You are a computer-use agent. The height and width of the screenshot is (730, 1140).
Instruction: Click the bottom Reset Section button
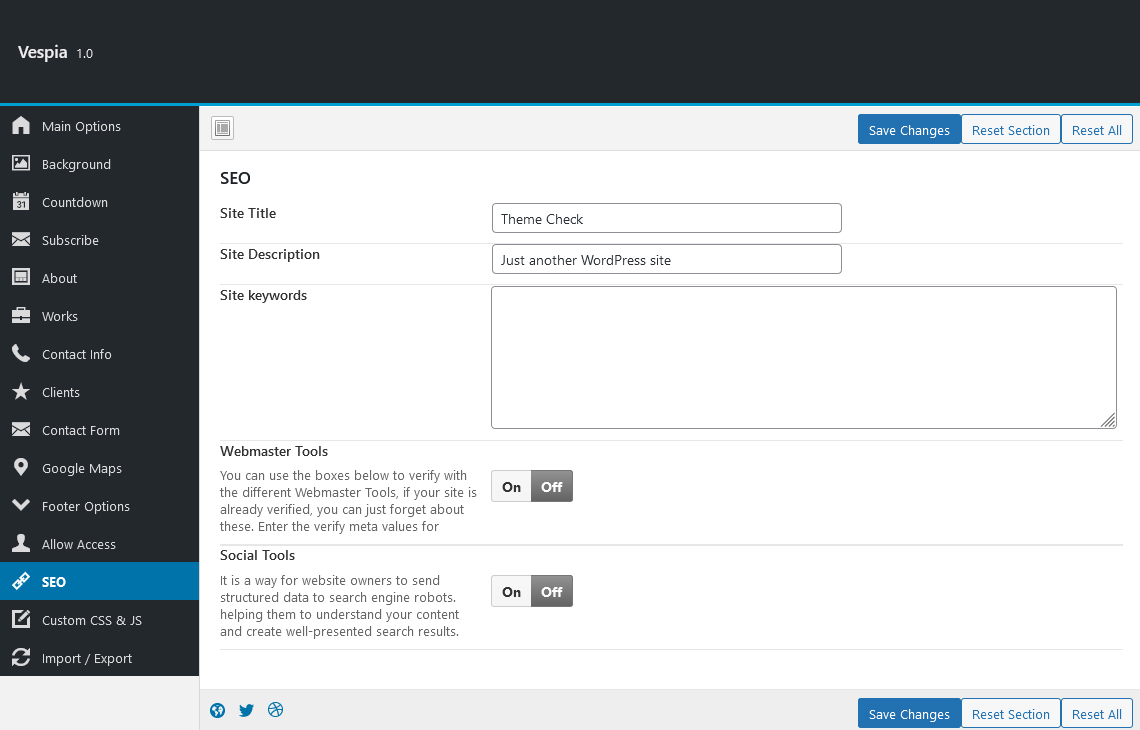click(1010, 714)
